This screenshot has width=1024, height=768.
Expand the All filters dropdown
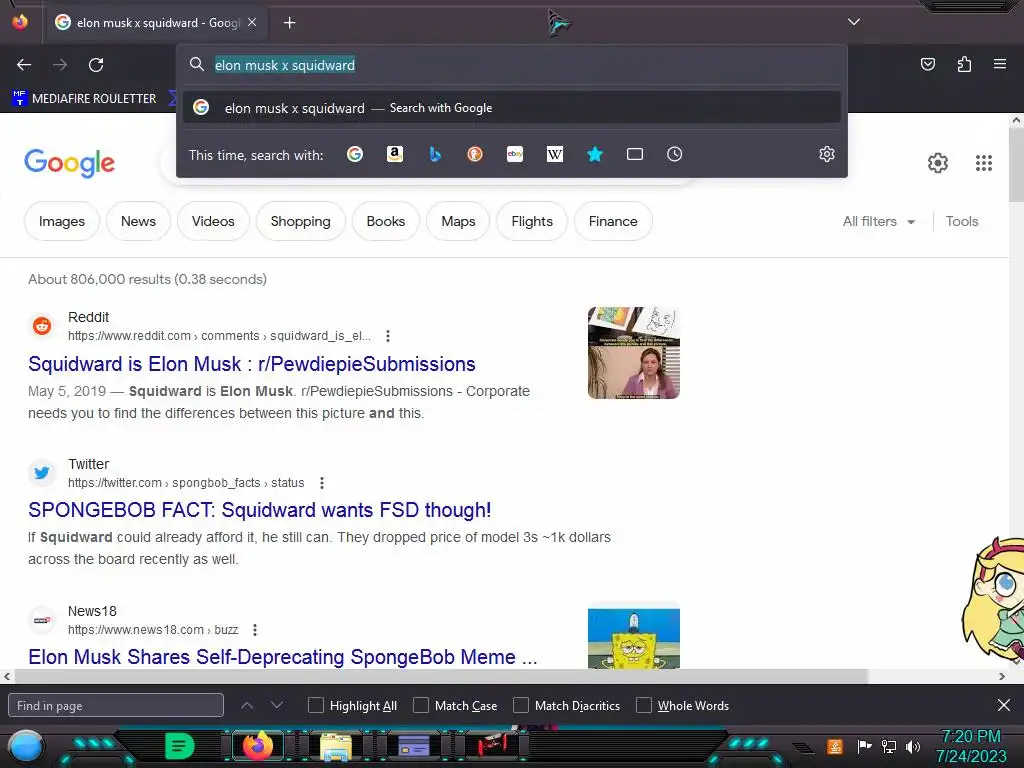(878, 221)
